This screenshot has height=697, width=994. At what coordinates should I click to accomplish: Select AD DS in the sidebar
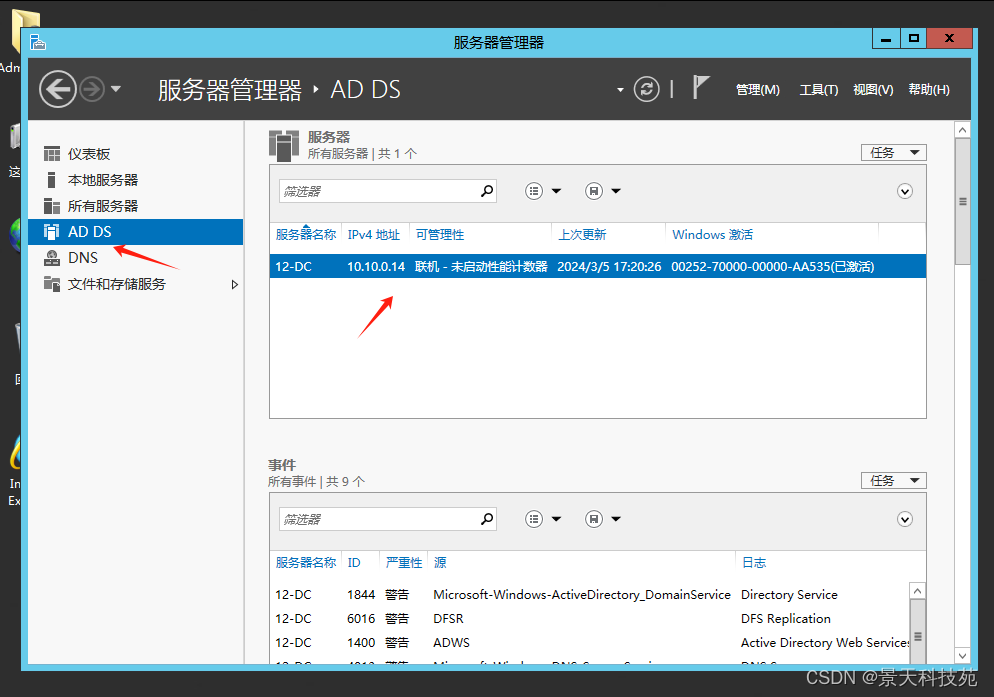click(x=136, y=232)
